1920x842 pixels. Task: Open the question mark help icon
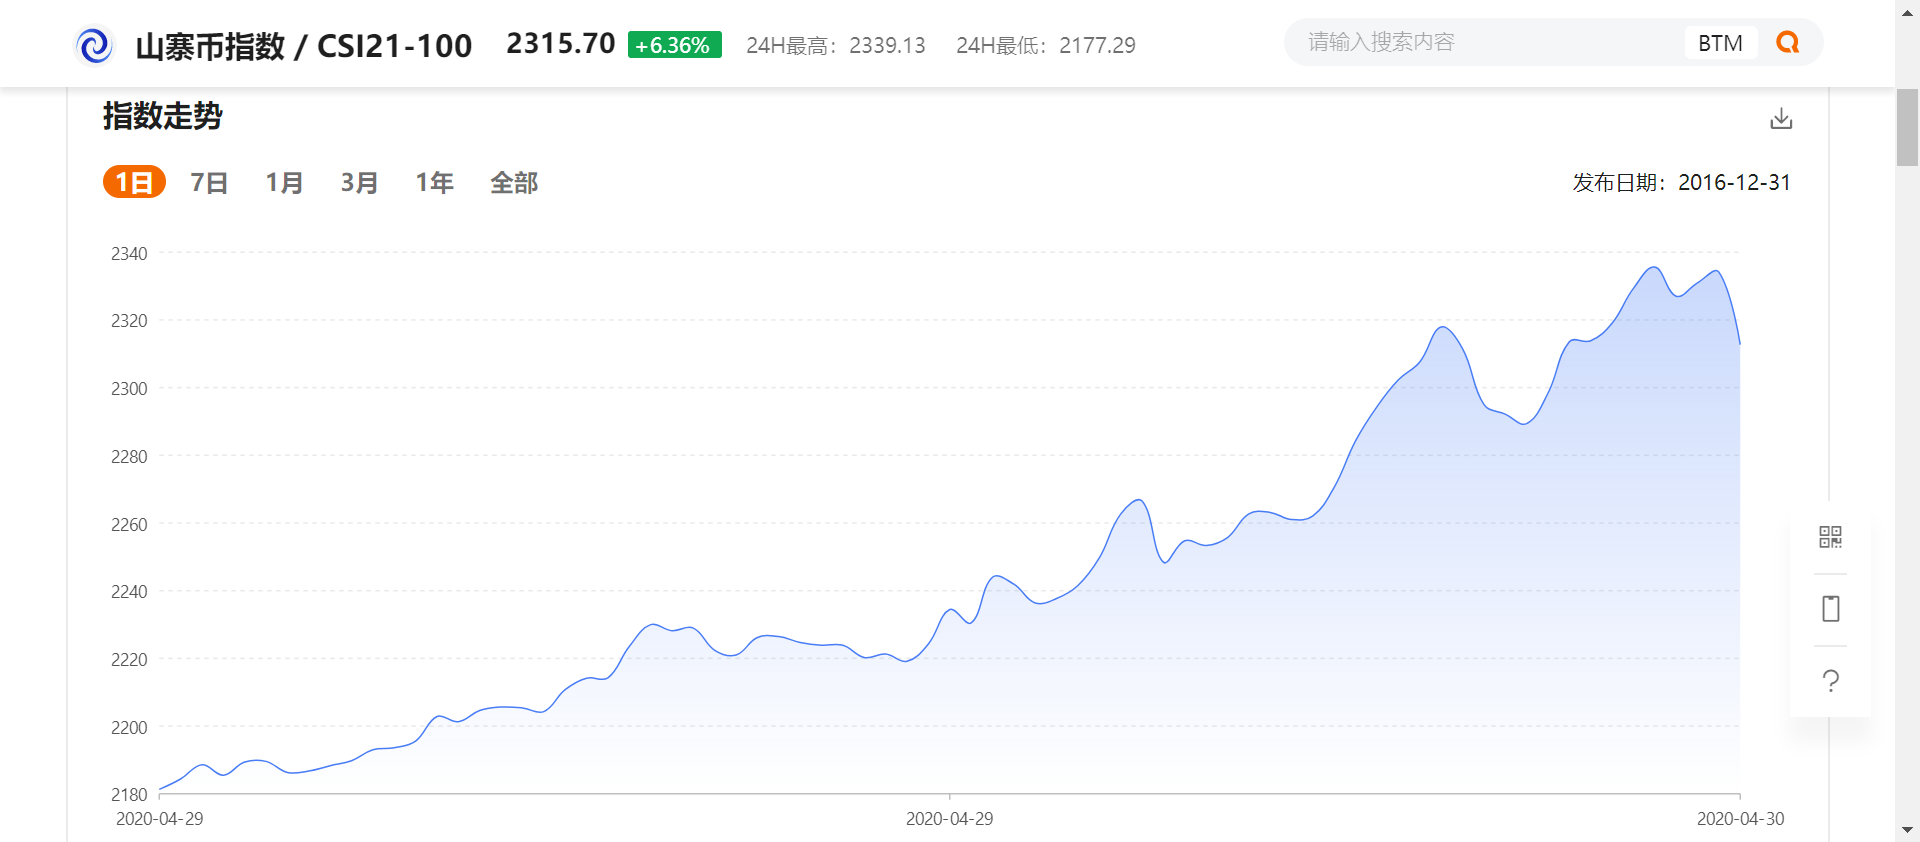pos(1830,681)
